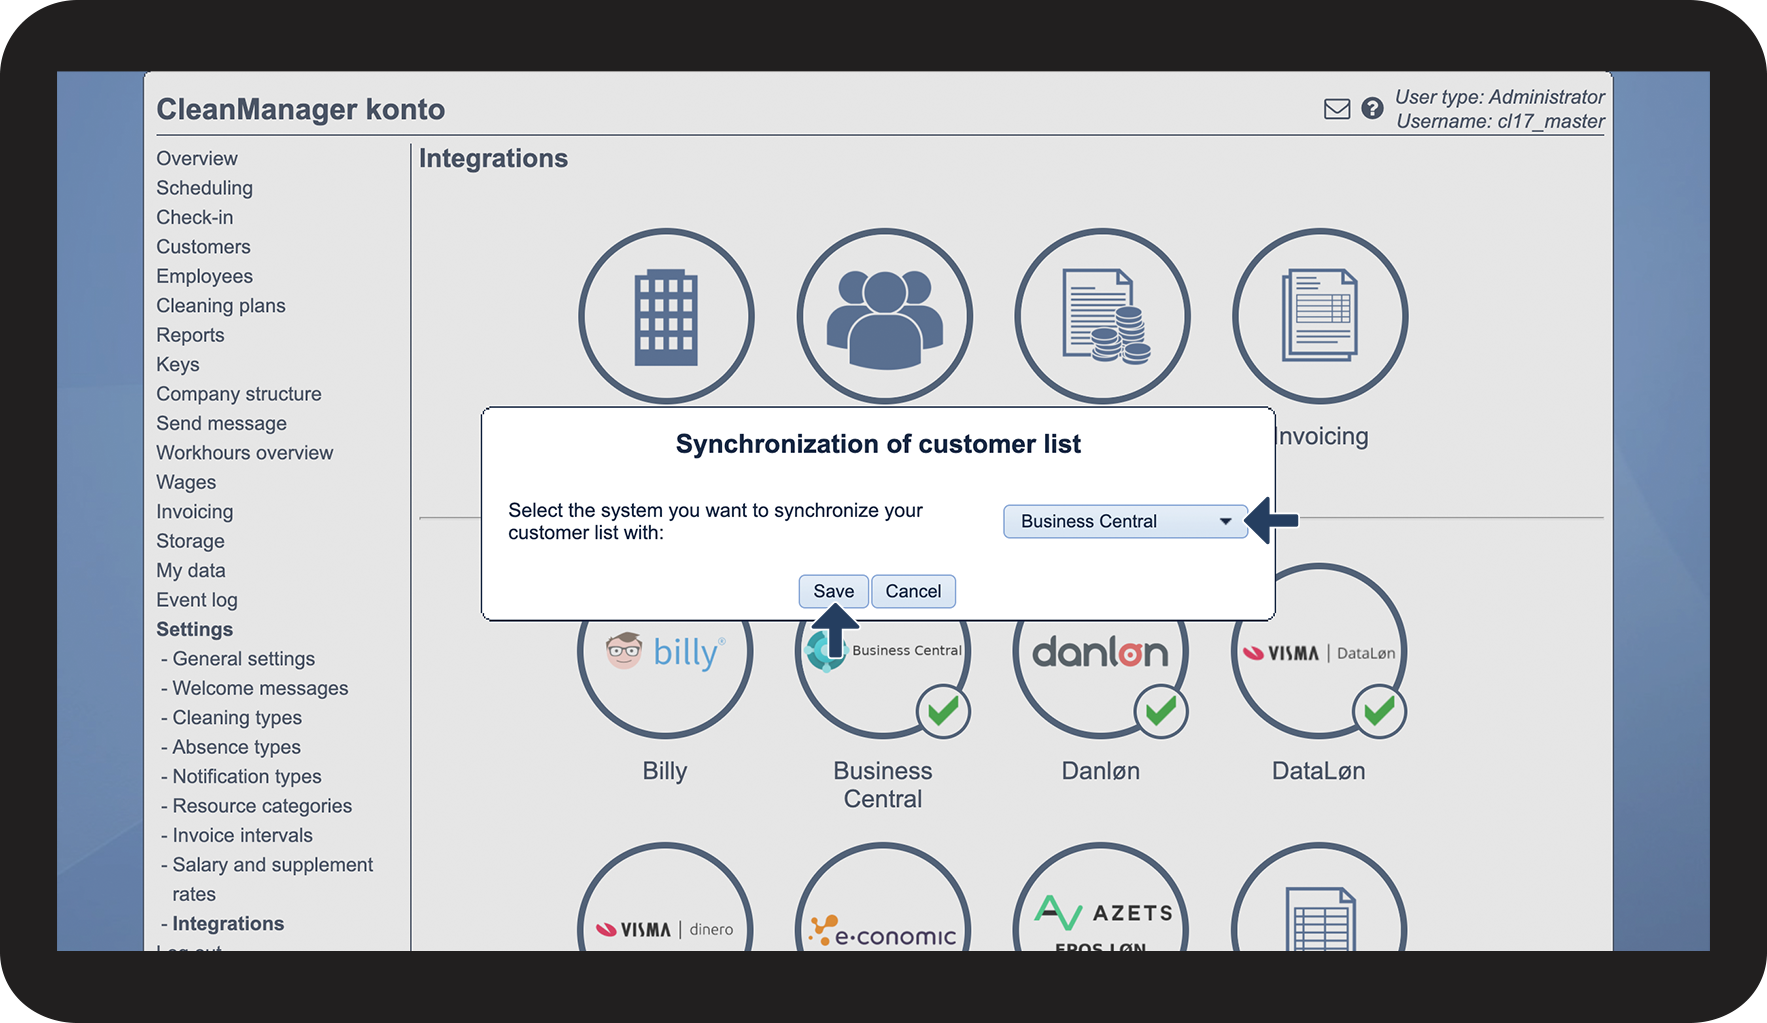Cancel the customer list synchronization dialog
Screen dimensions: 1767x1023
pos(913,591)
